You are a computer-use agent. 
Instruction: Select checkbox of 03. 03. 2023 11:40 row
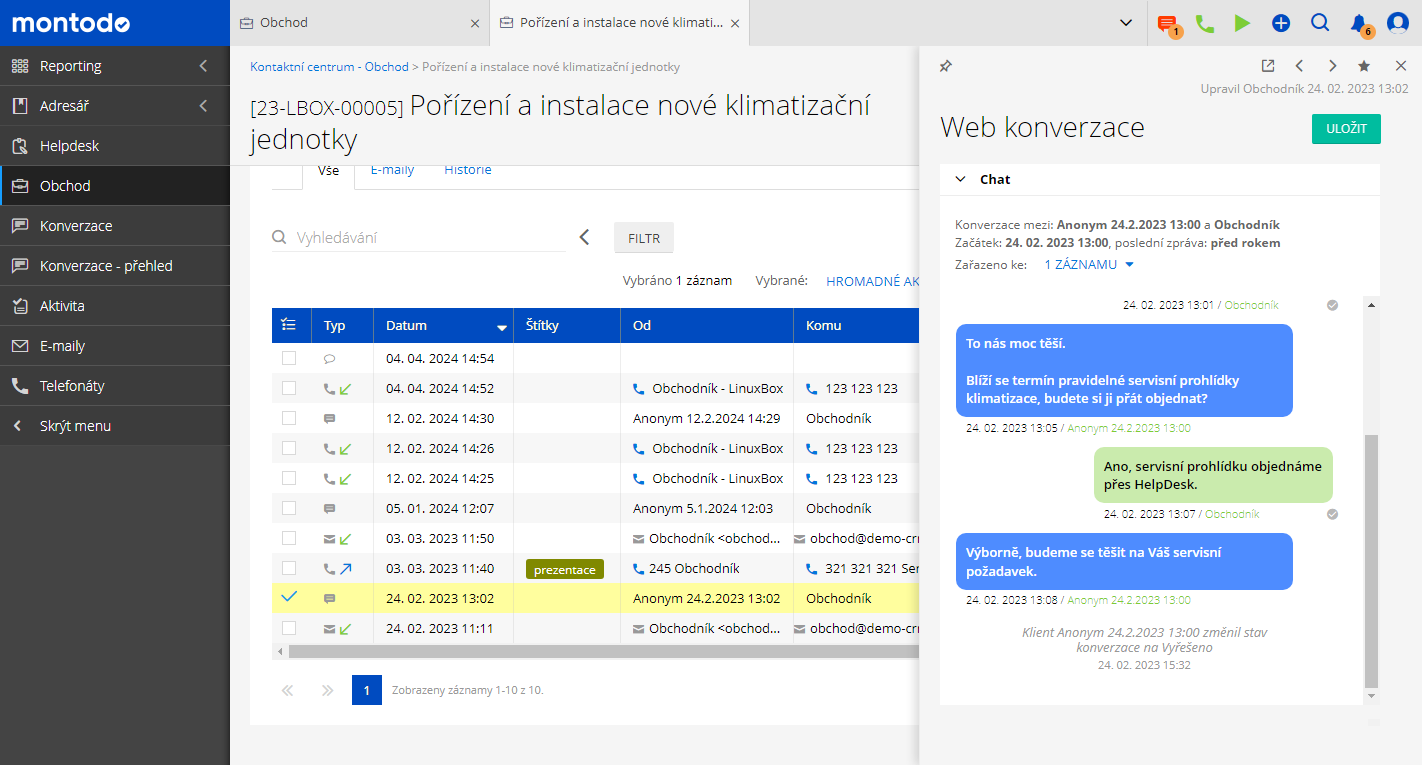click(289, 568)
